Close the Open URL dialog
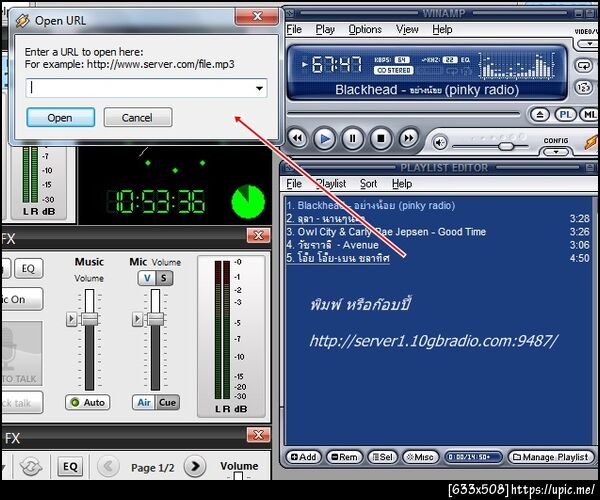The width and height of the screenshot is (600, 500). [x=257, y=16]
